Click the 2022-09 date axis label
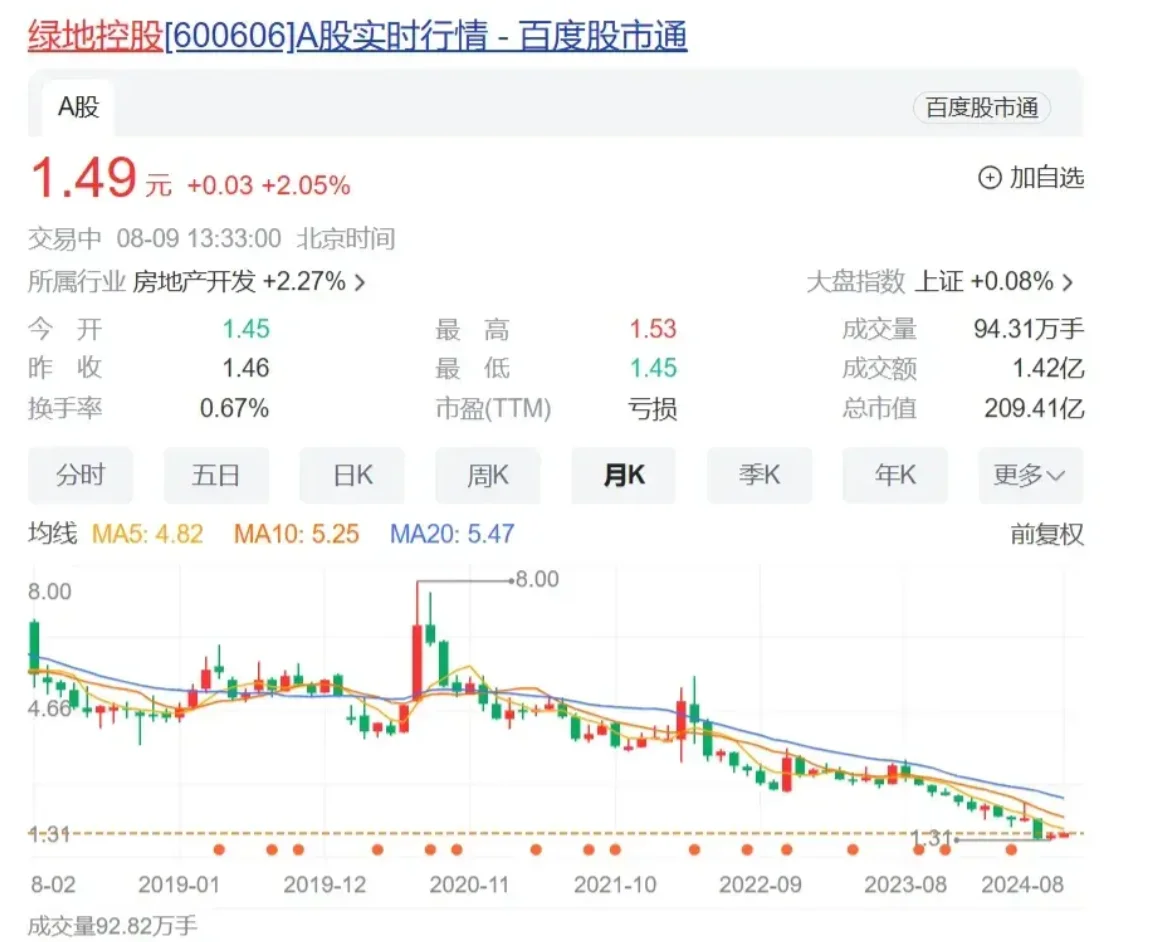Screen dimensions: 1162x942 coord(760,885)
